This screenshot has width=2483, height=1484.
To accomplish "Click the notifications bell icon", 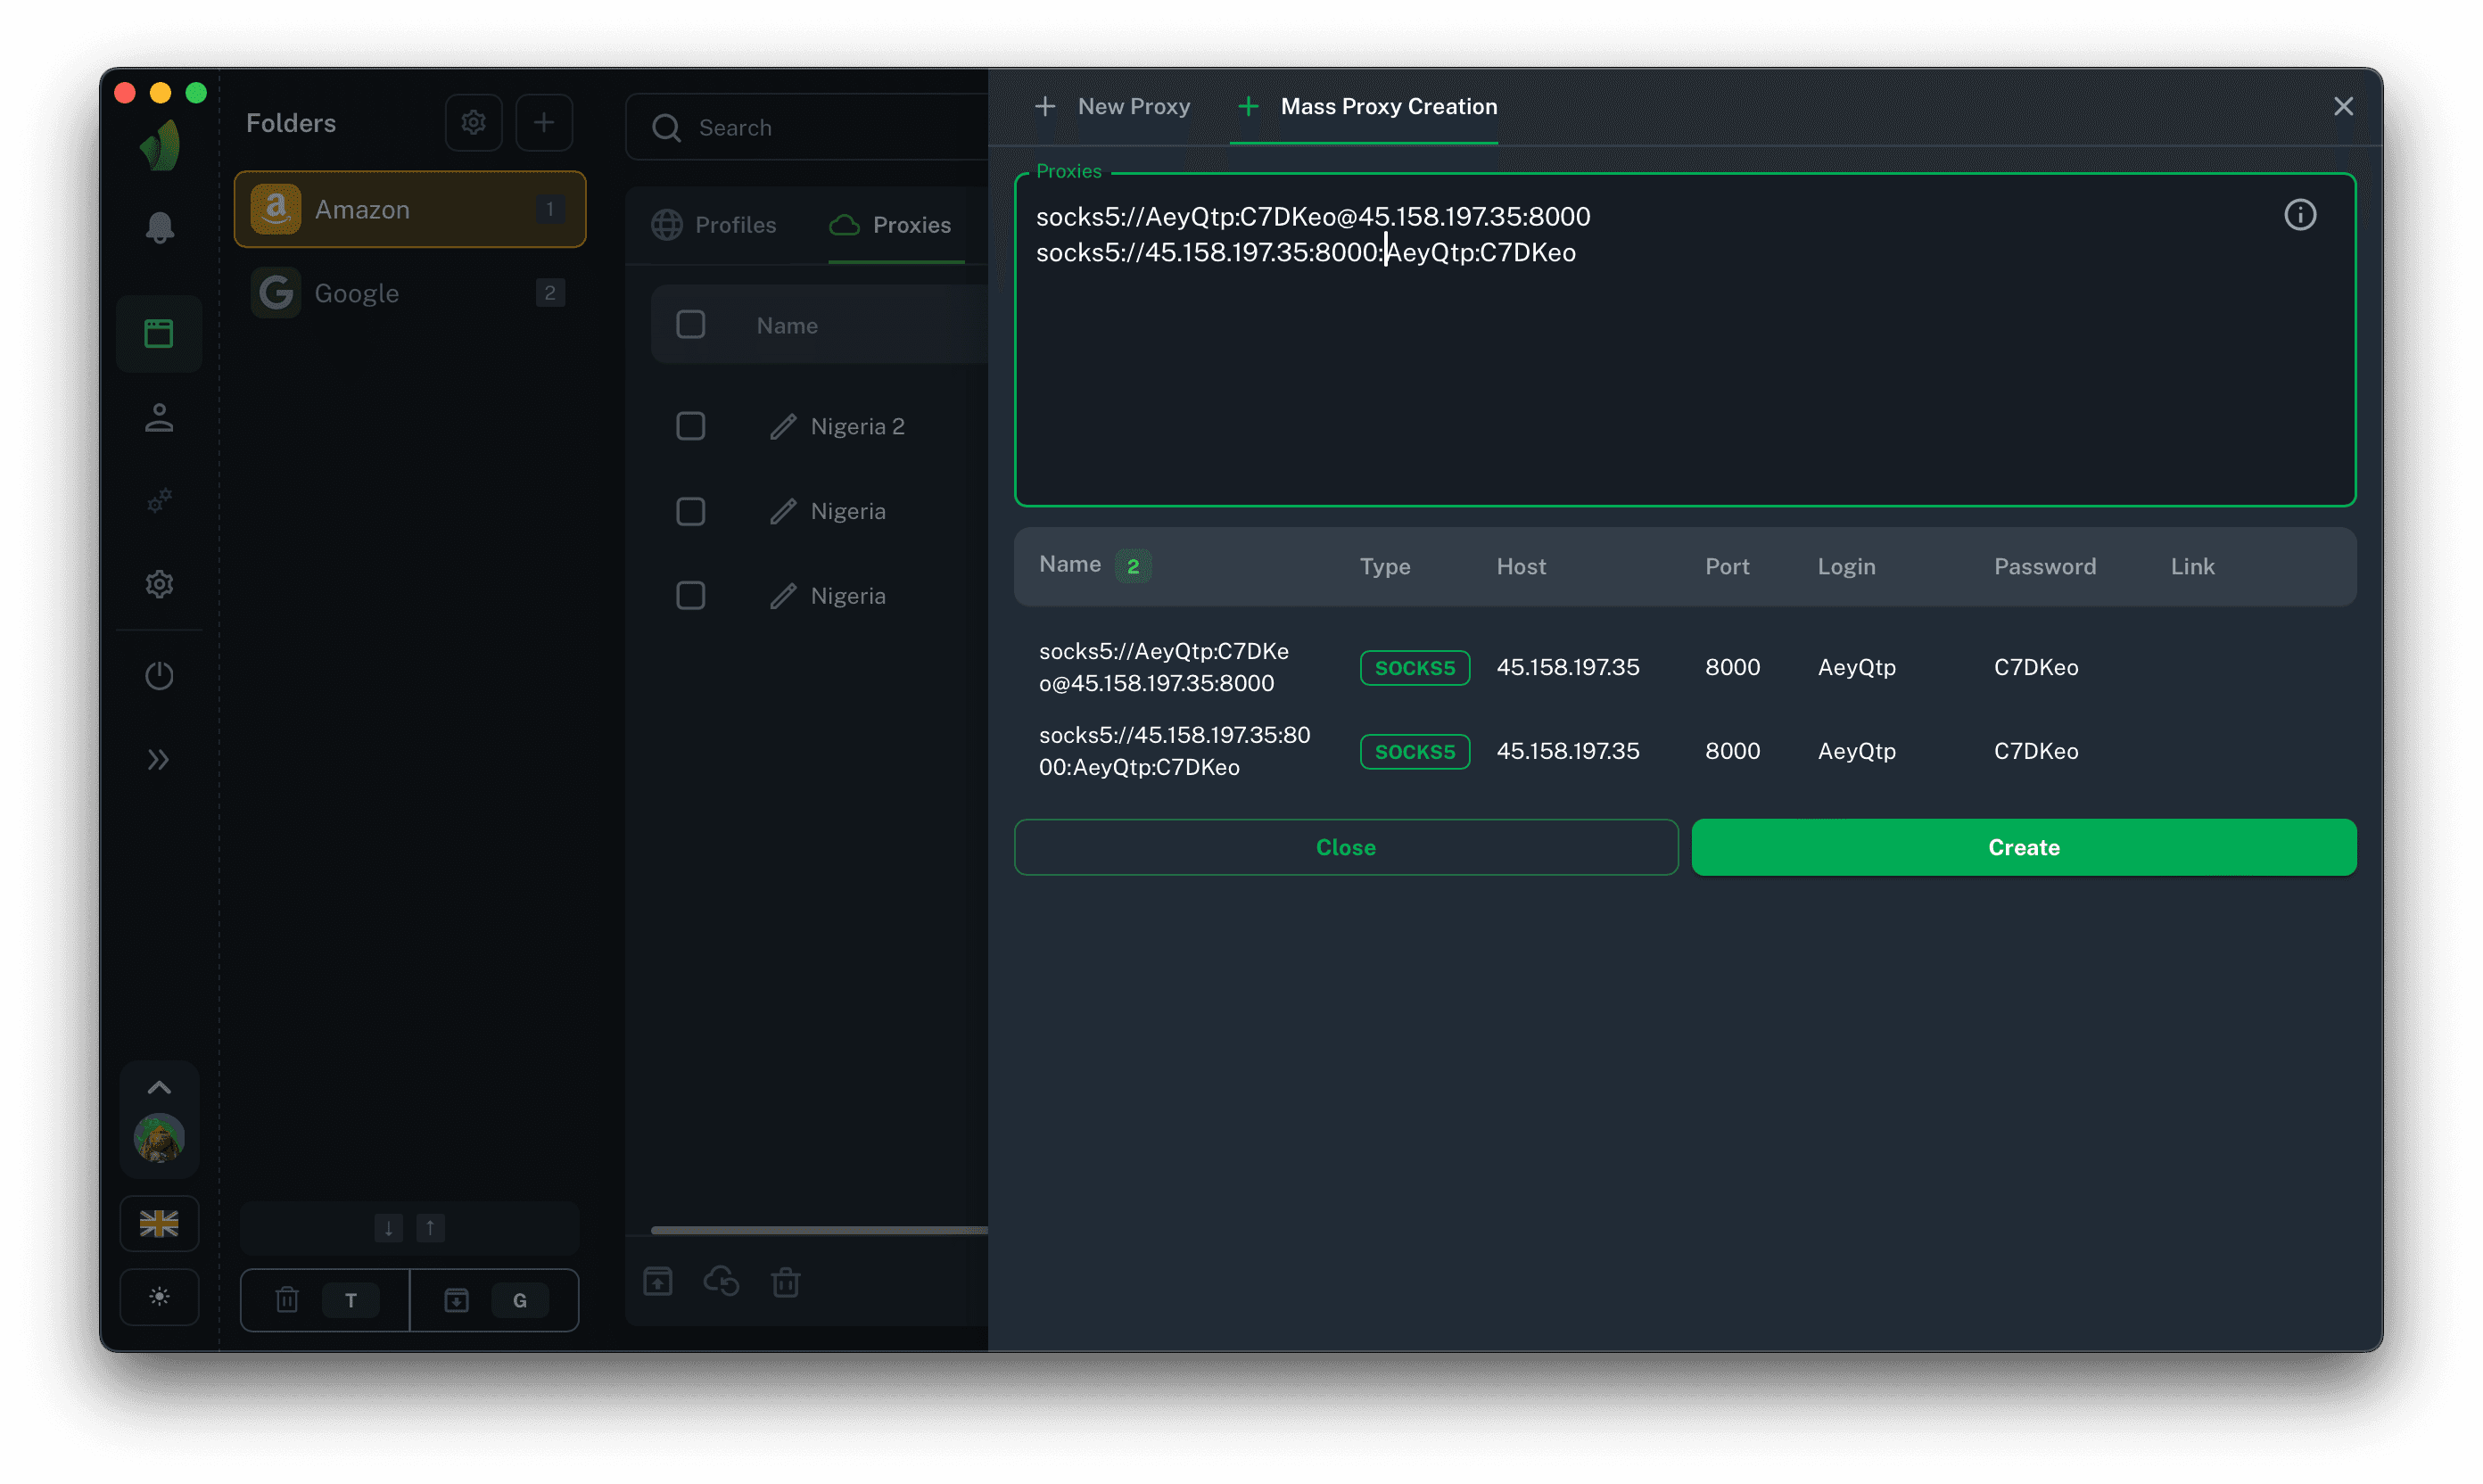I will (159, 228).
